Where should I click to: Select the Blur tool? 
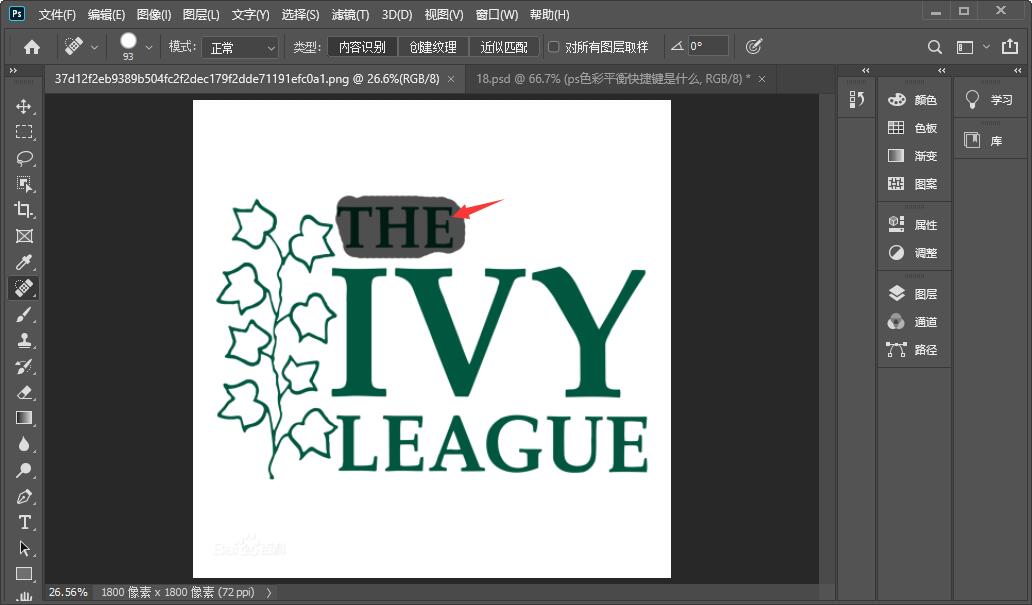24,444
